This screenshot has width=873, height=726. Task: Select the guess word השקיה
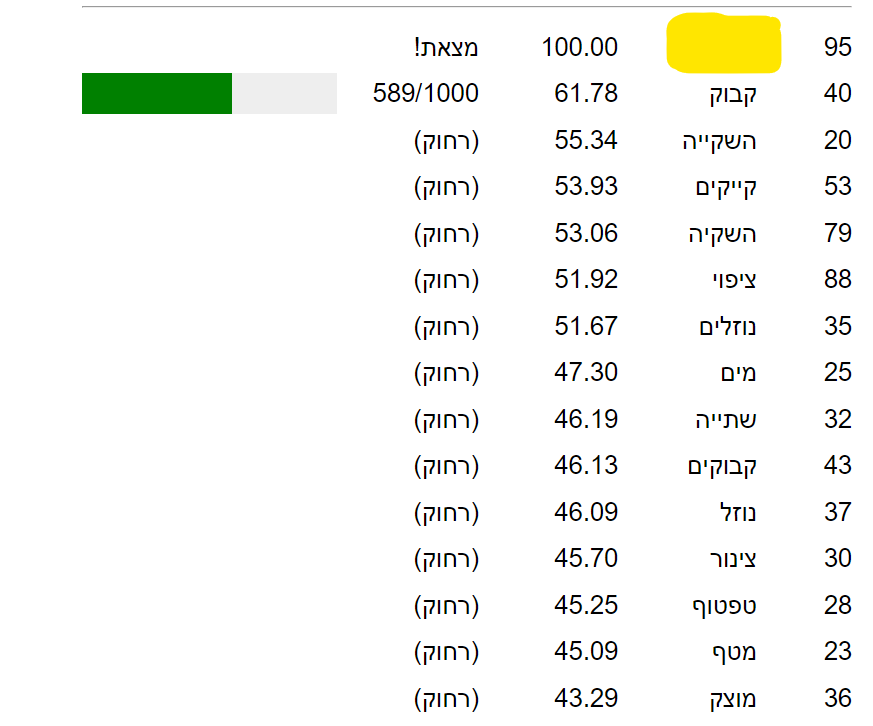click(x=723, y=234)
